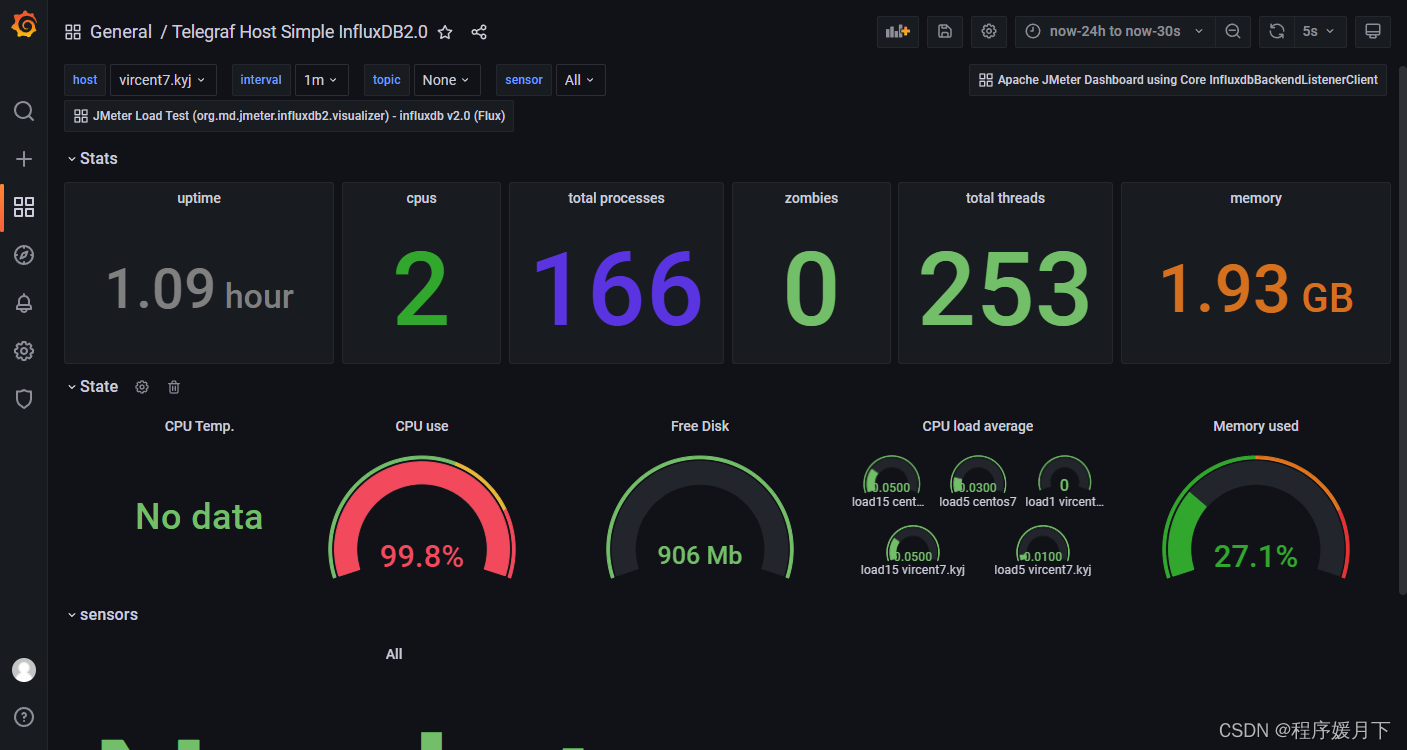The height and width of the screenshot is (750, 1407).
Task: Refresh the dashboard now
Action: click(x=1277, y=31)
